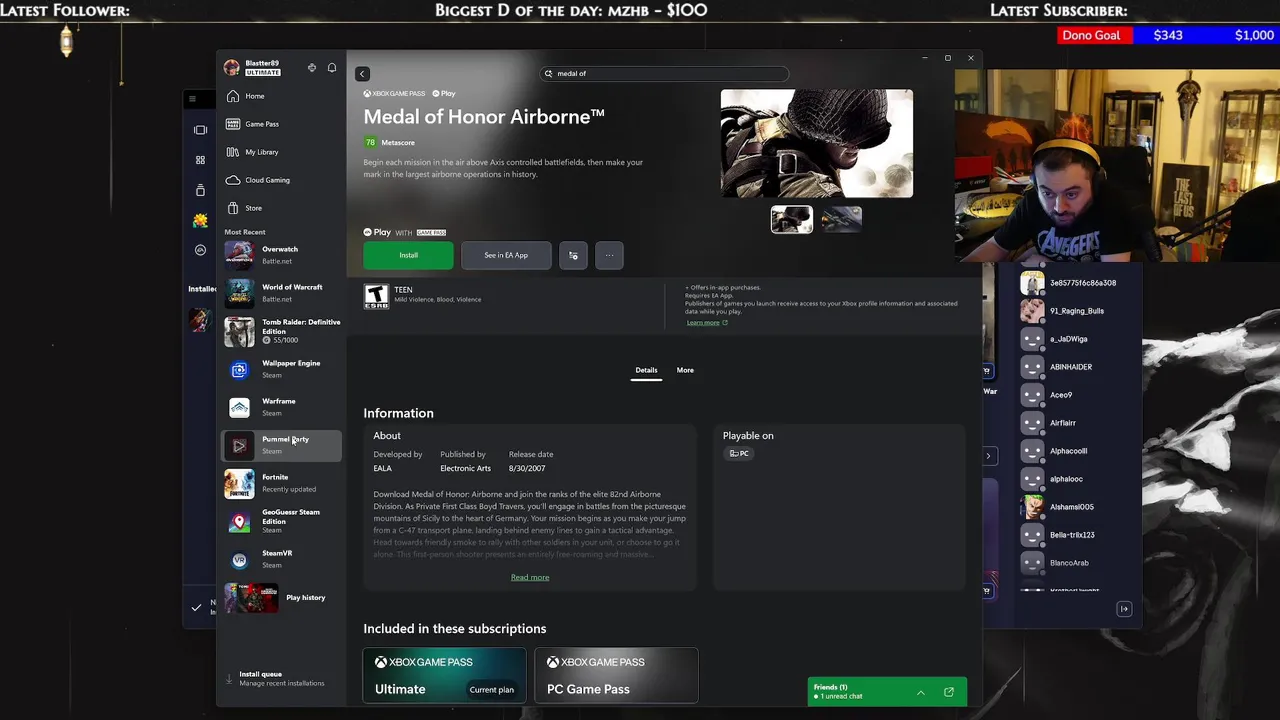Open the grid icon in background window sidebar
Screen dimensions: 1280x720
(200, 160)
